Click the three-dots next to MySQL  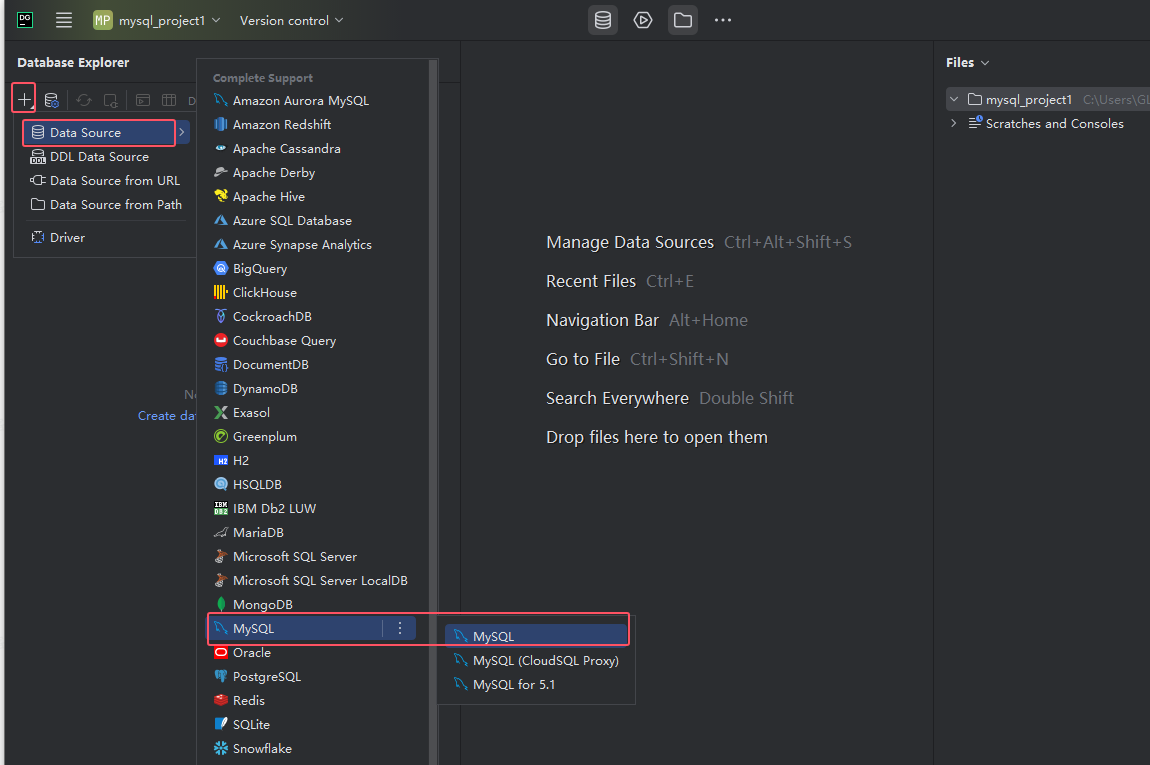tap(400, 629)
